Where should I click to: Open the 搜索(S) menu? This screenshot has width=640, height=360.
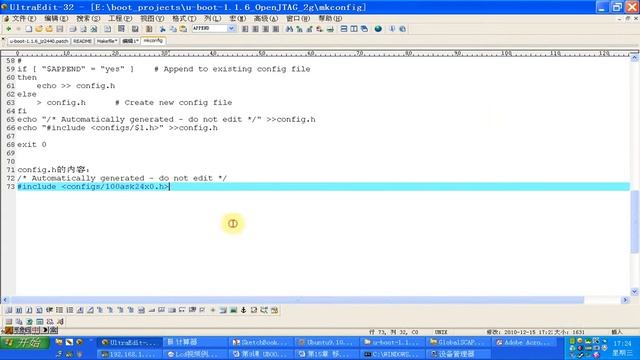tap(88, 18)
